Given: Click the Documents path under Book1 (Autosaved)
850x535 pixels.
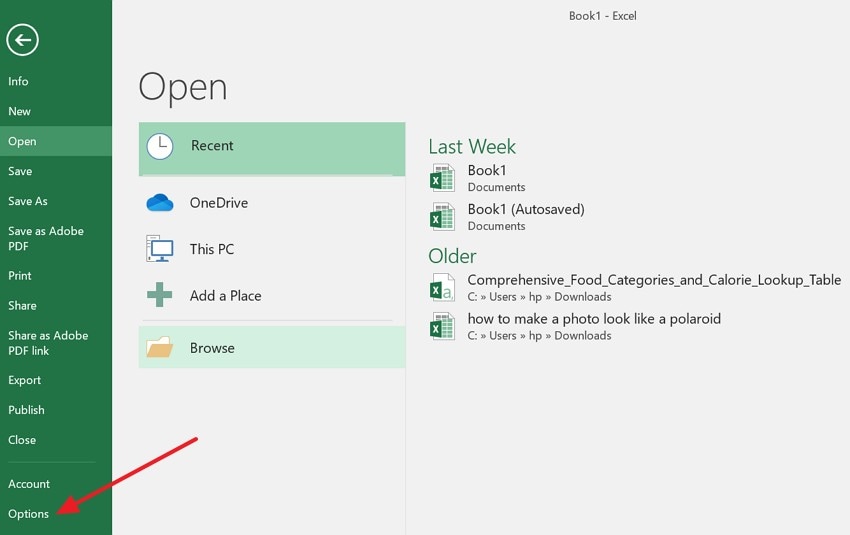Looking at the screenshot, I should click(x=496, y=226).
